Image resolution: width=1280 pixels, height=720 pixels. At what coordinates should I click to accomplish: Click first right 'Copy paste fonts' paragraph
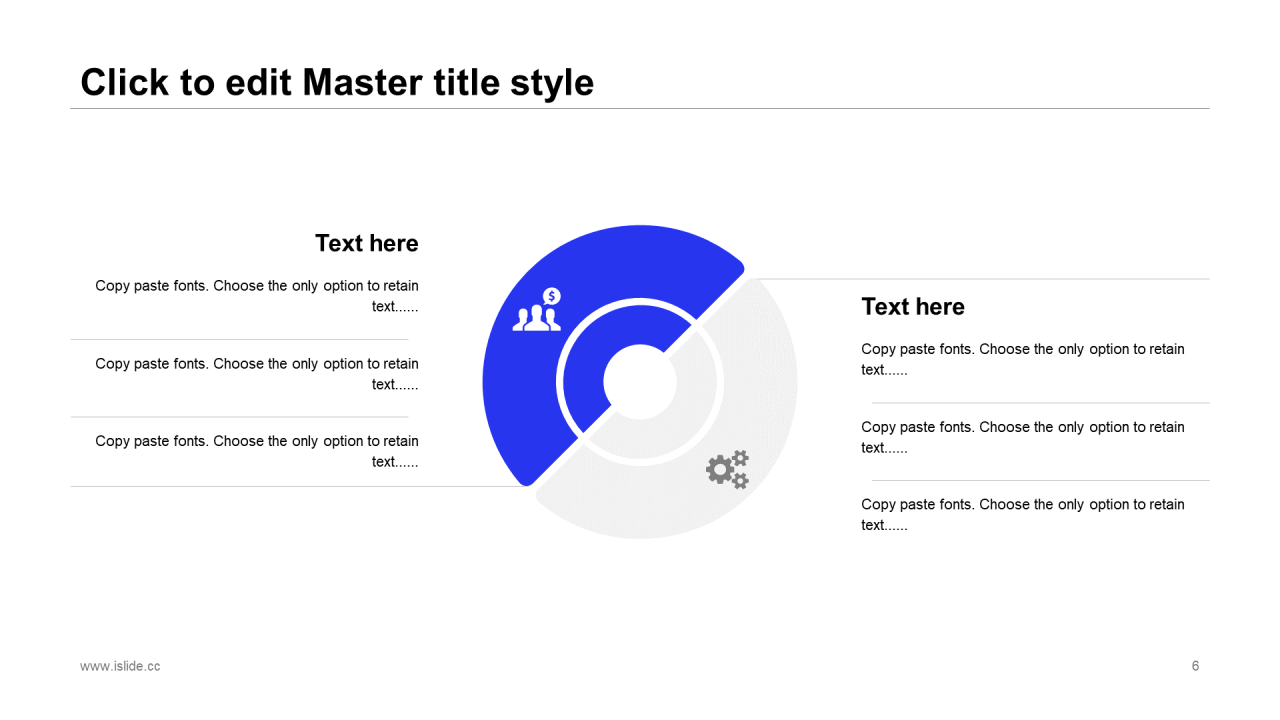(1023, 359)
